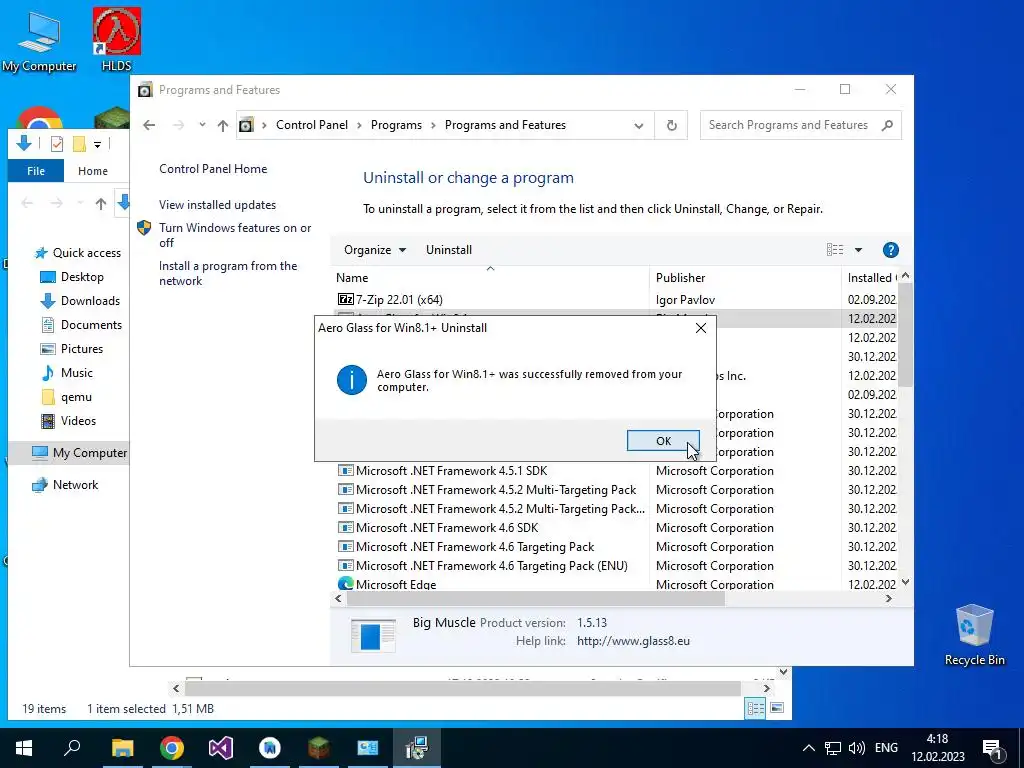Open File tab in File Explorer window
The height and width of the screenshot is (768, 1024).
[36, 170]
